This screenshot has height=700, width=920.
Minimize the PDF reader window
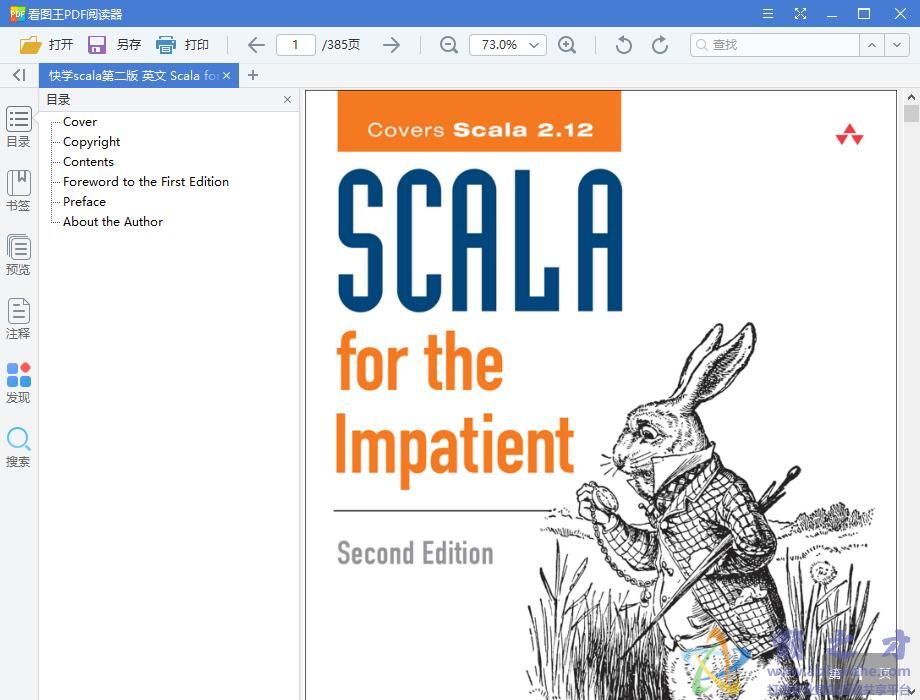pyautogui.click(x=832, y=13)
